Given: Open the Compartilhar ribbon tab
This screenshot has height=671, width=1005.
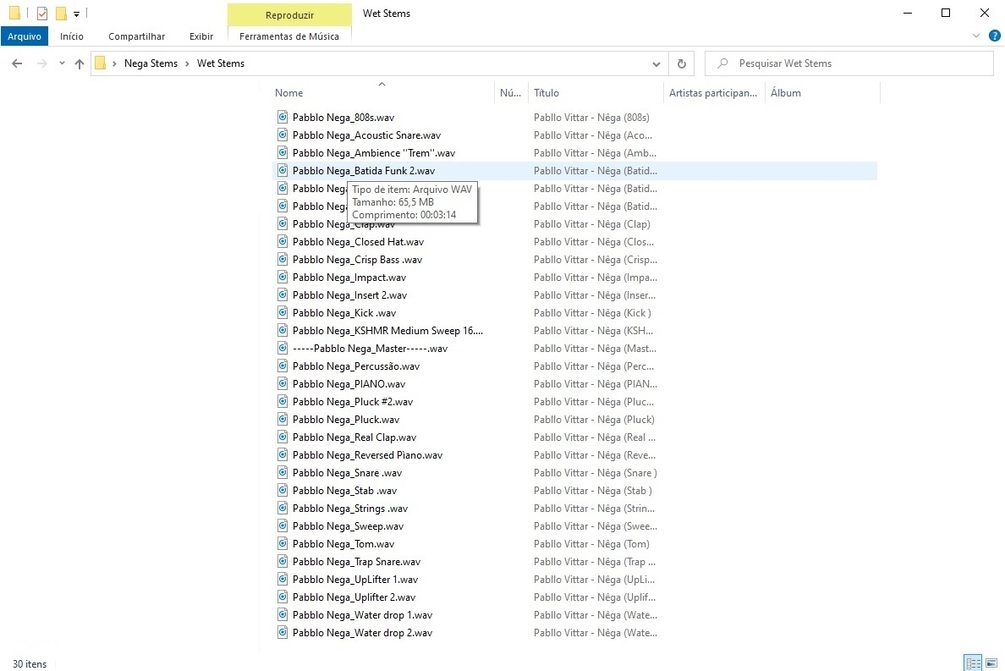Looking at the screenshot, I should 137,37.
